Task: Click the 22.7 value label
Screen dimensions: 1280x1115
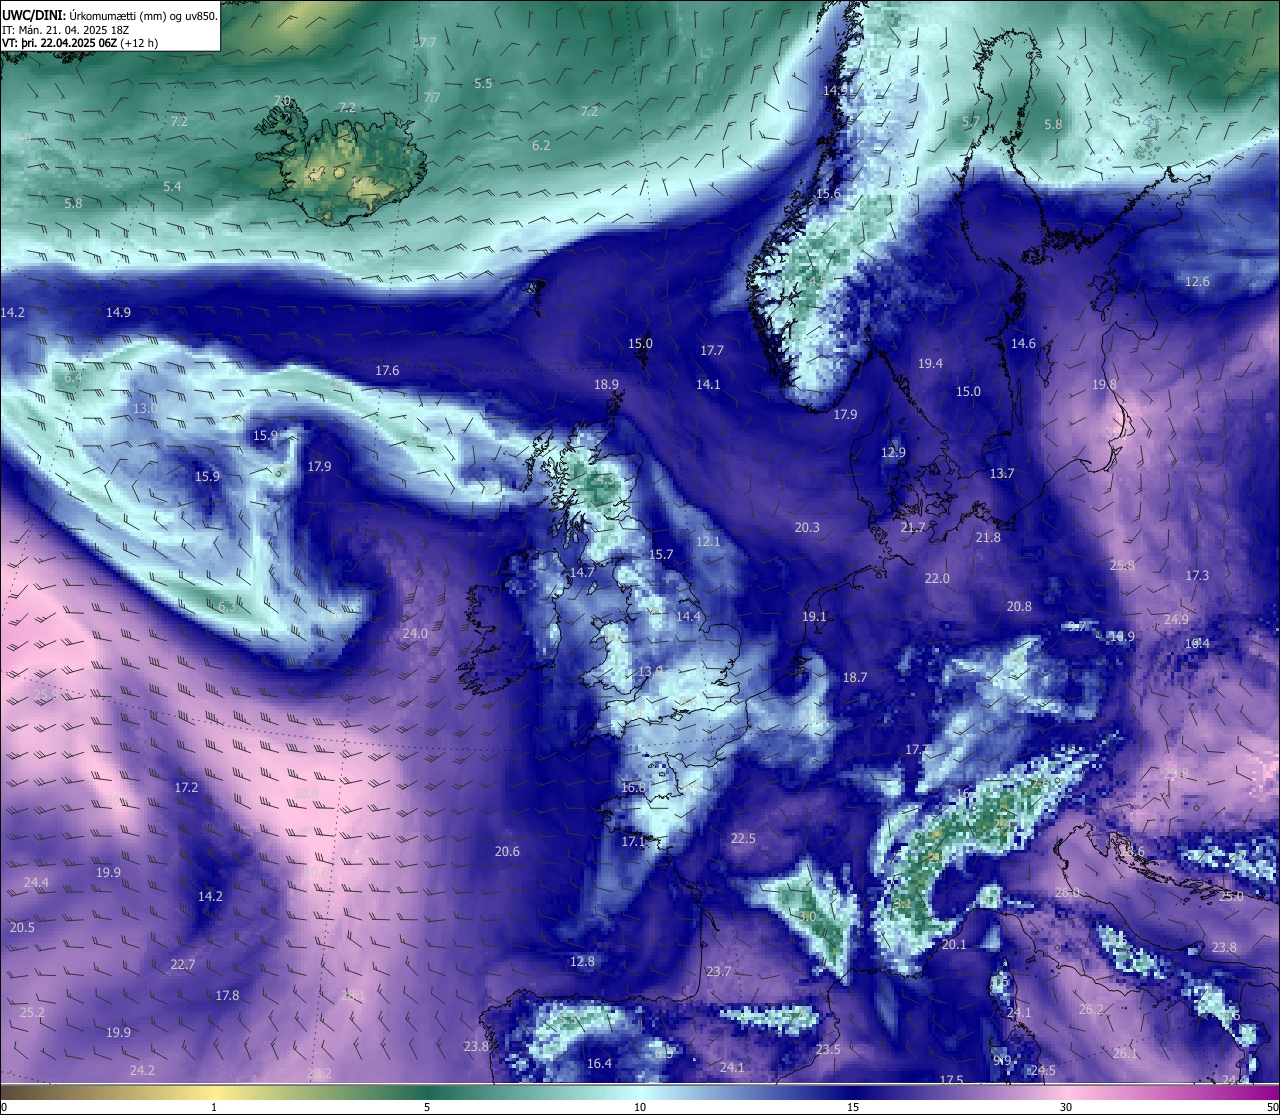Action: [x=182, y=965]
